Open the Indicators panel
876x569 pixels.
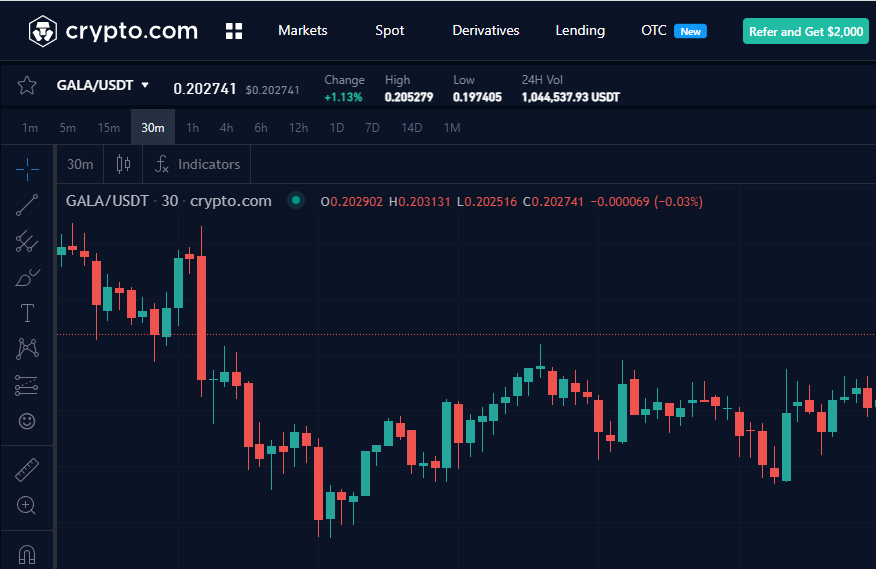(198, 164)
